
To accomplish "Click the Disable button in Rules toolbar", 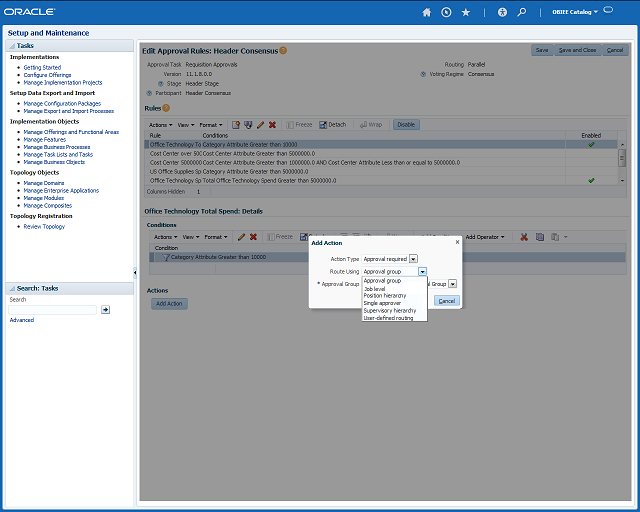I will (x=406, y=125).
